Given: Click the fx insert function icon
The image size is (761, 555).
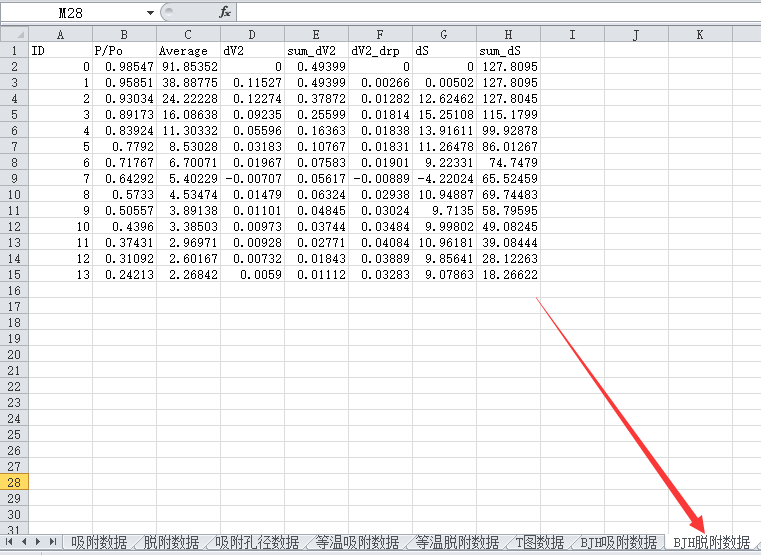Looking at the screenshot, I should (224, 12).
